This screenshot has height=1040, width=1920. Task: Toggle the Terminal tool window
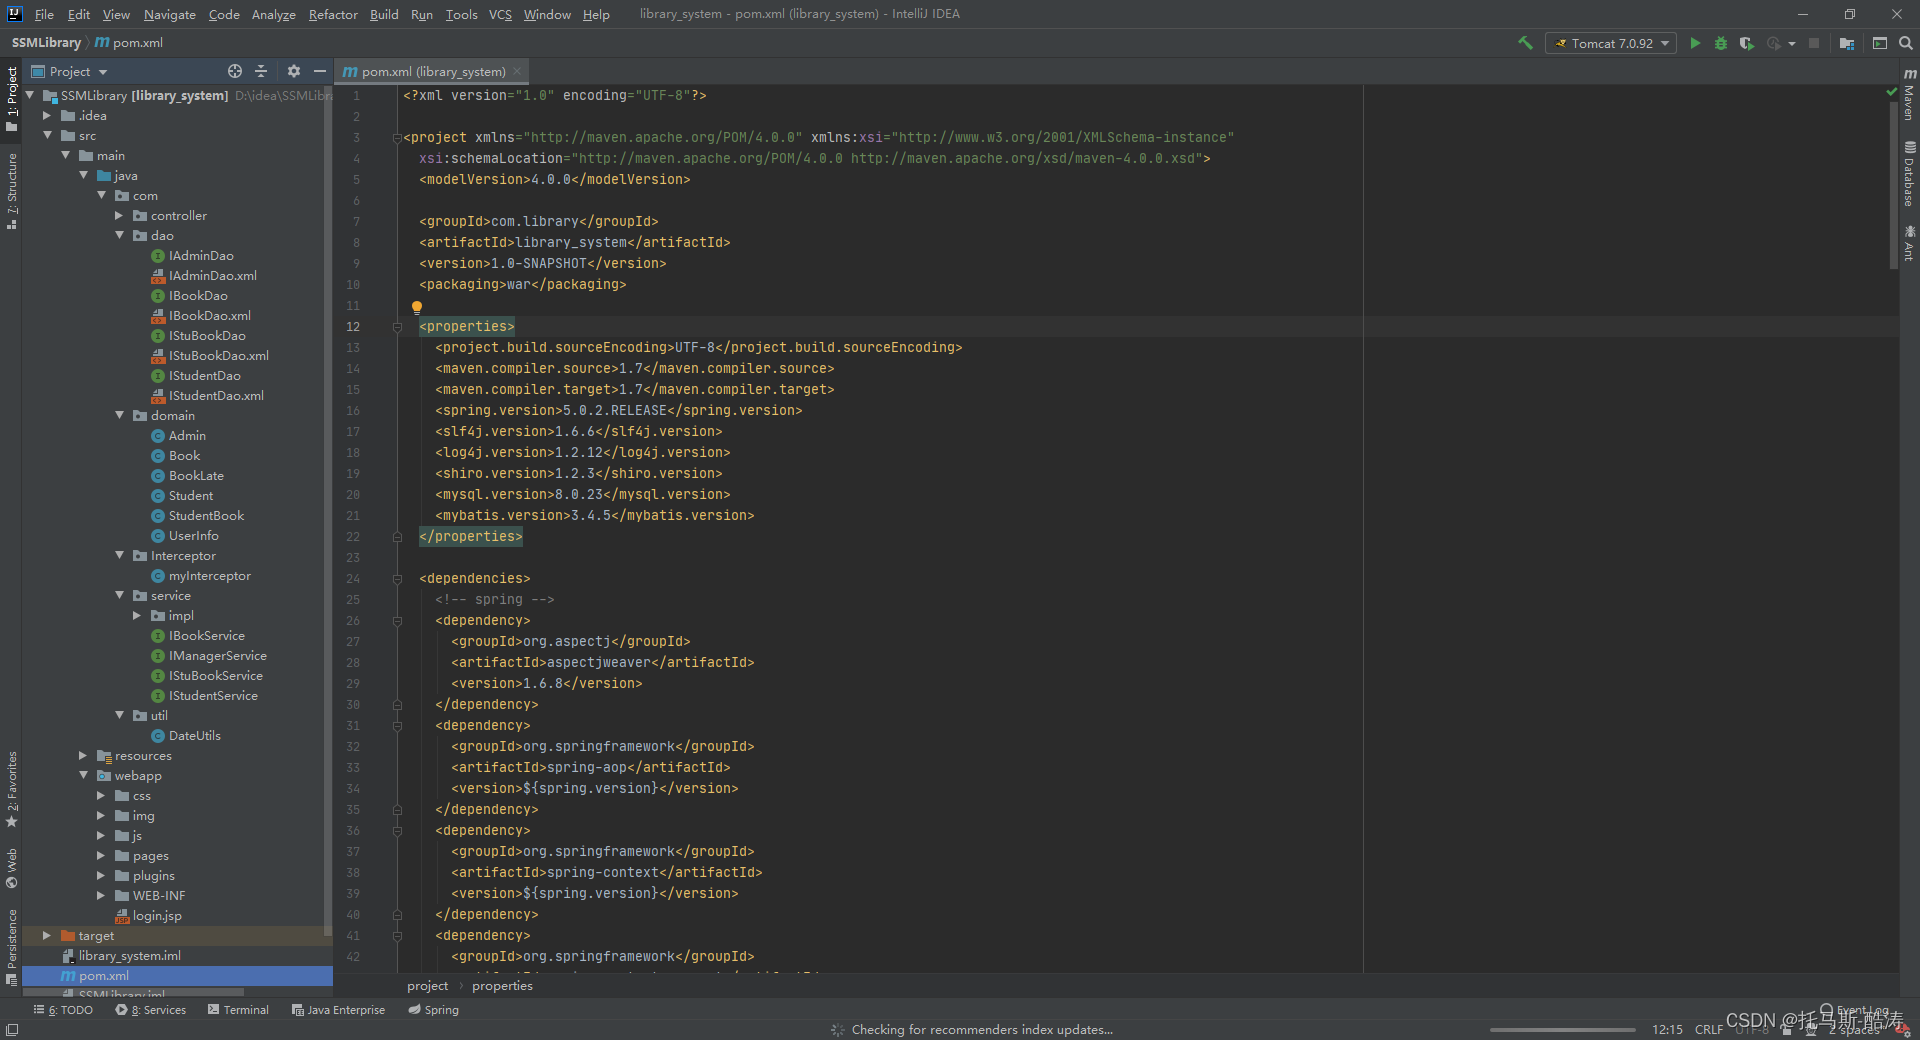[238, 1010]
